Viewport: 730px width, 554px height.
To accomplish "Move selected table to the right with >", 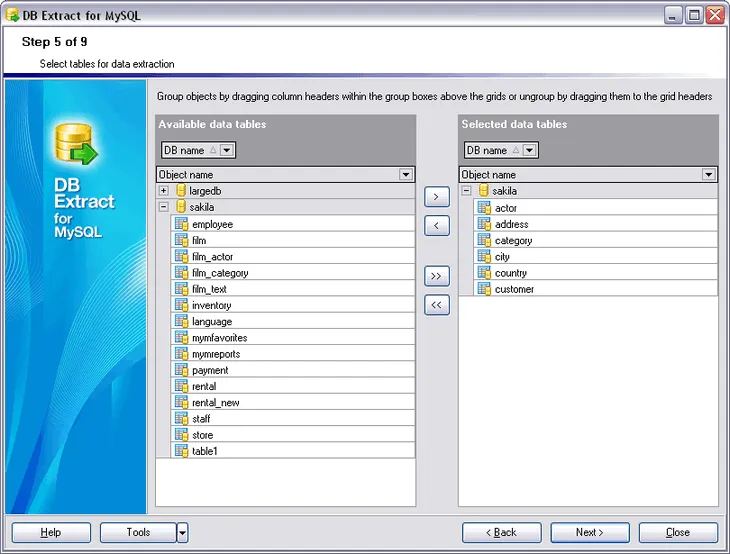I will coord(437,196).
